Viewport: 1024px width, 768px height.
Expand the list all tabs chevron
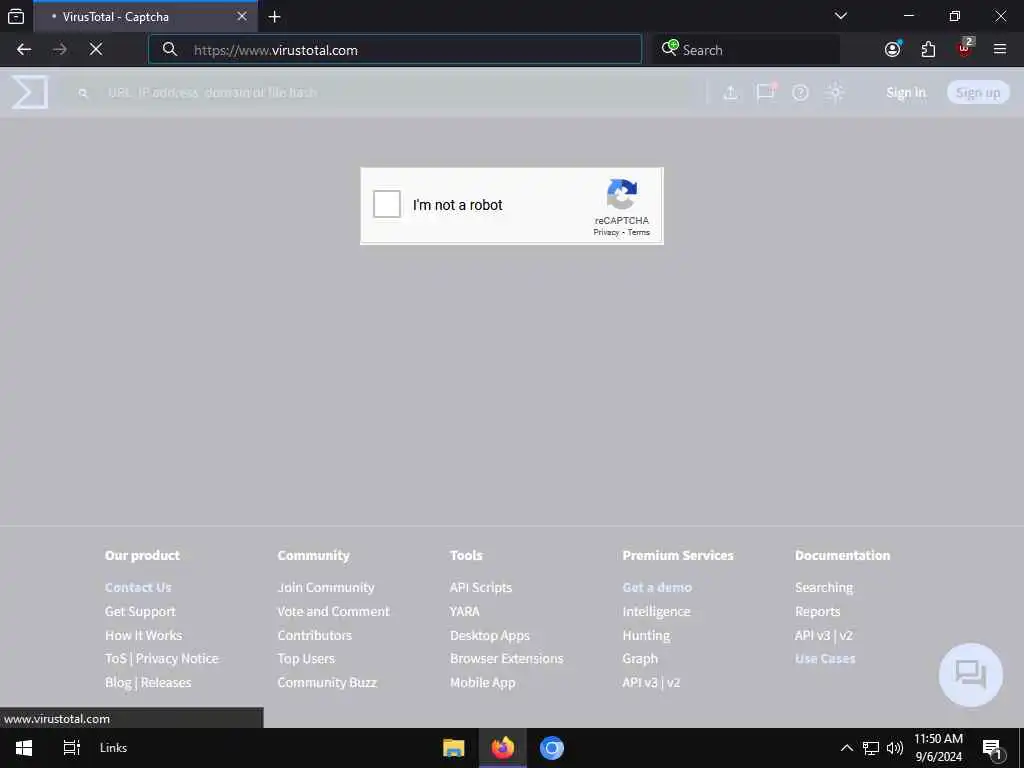(x=841, y=16)
